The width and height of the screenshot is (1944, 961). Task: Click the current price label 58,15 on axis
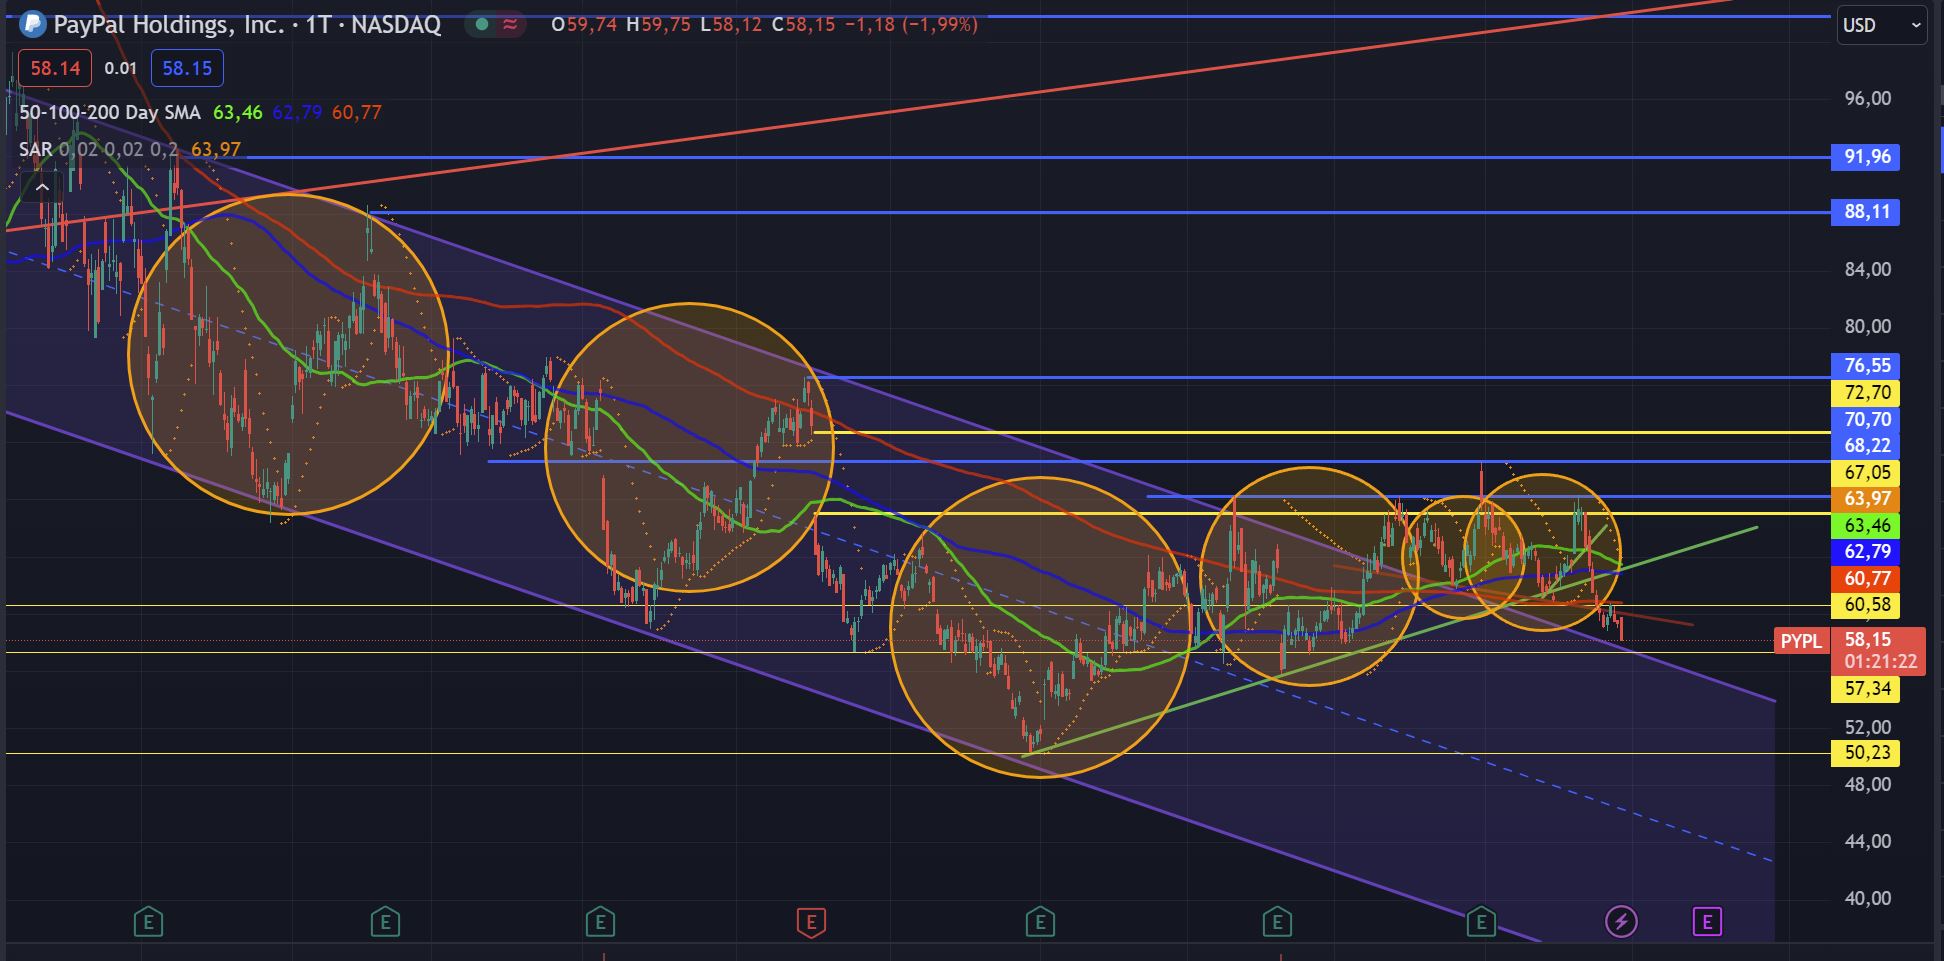point(1868,640)
